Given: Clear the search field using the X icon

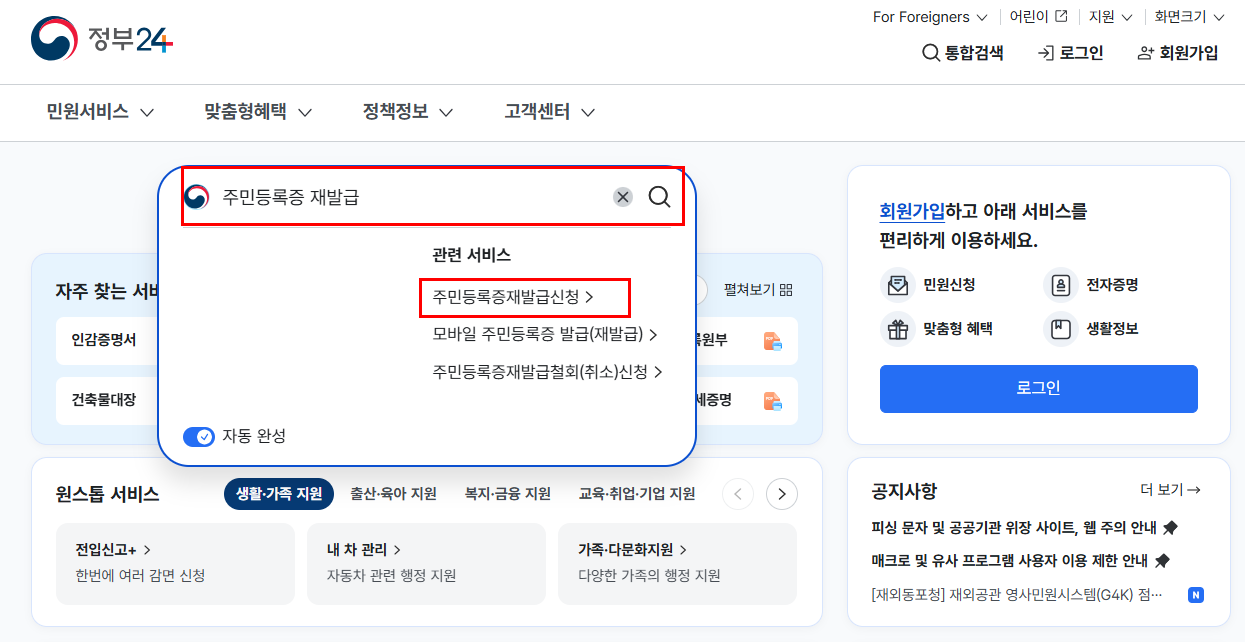Looking at the screenshot, I should 623,197.
